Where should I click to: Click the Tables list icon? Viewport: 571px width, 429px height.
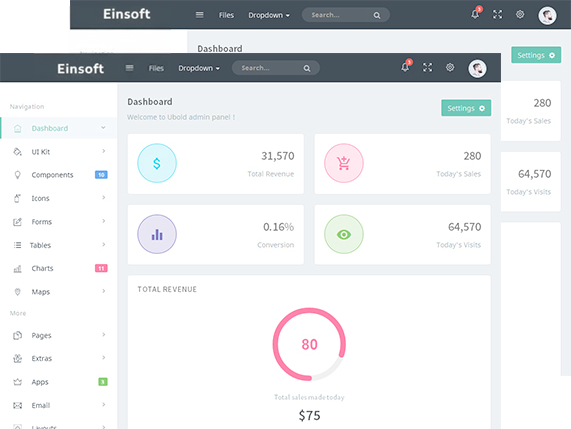17,245
